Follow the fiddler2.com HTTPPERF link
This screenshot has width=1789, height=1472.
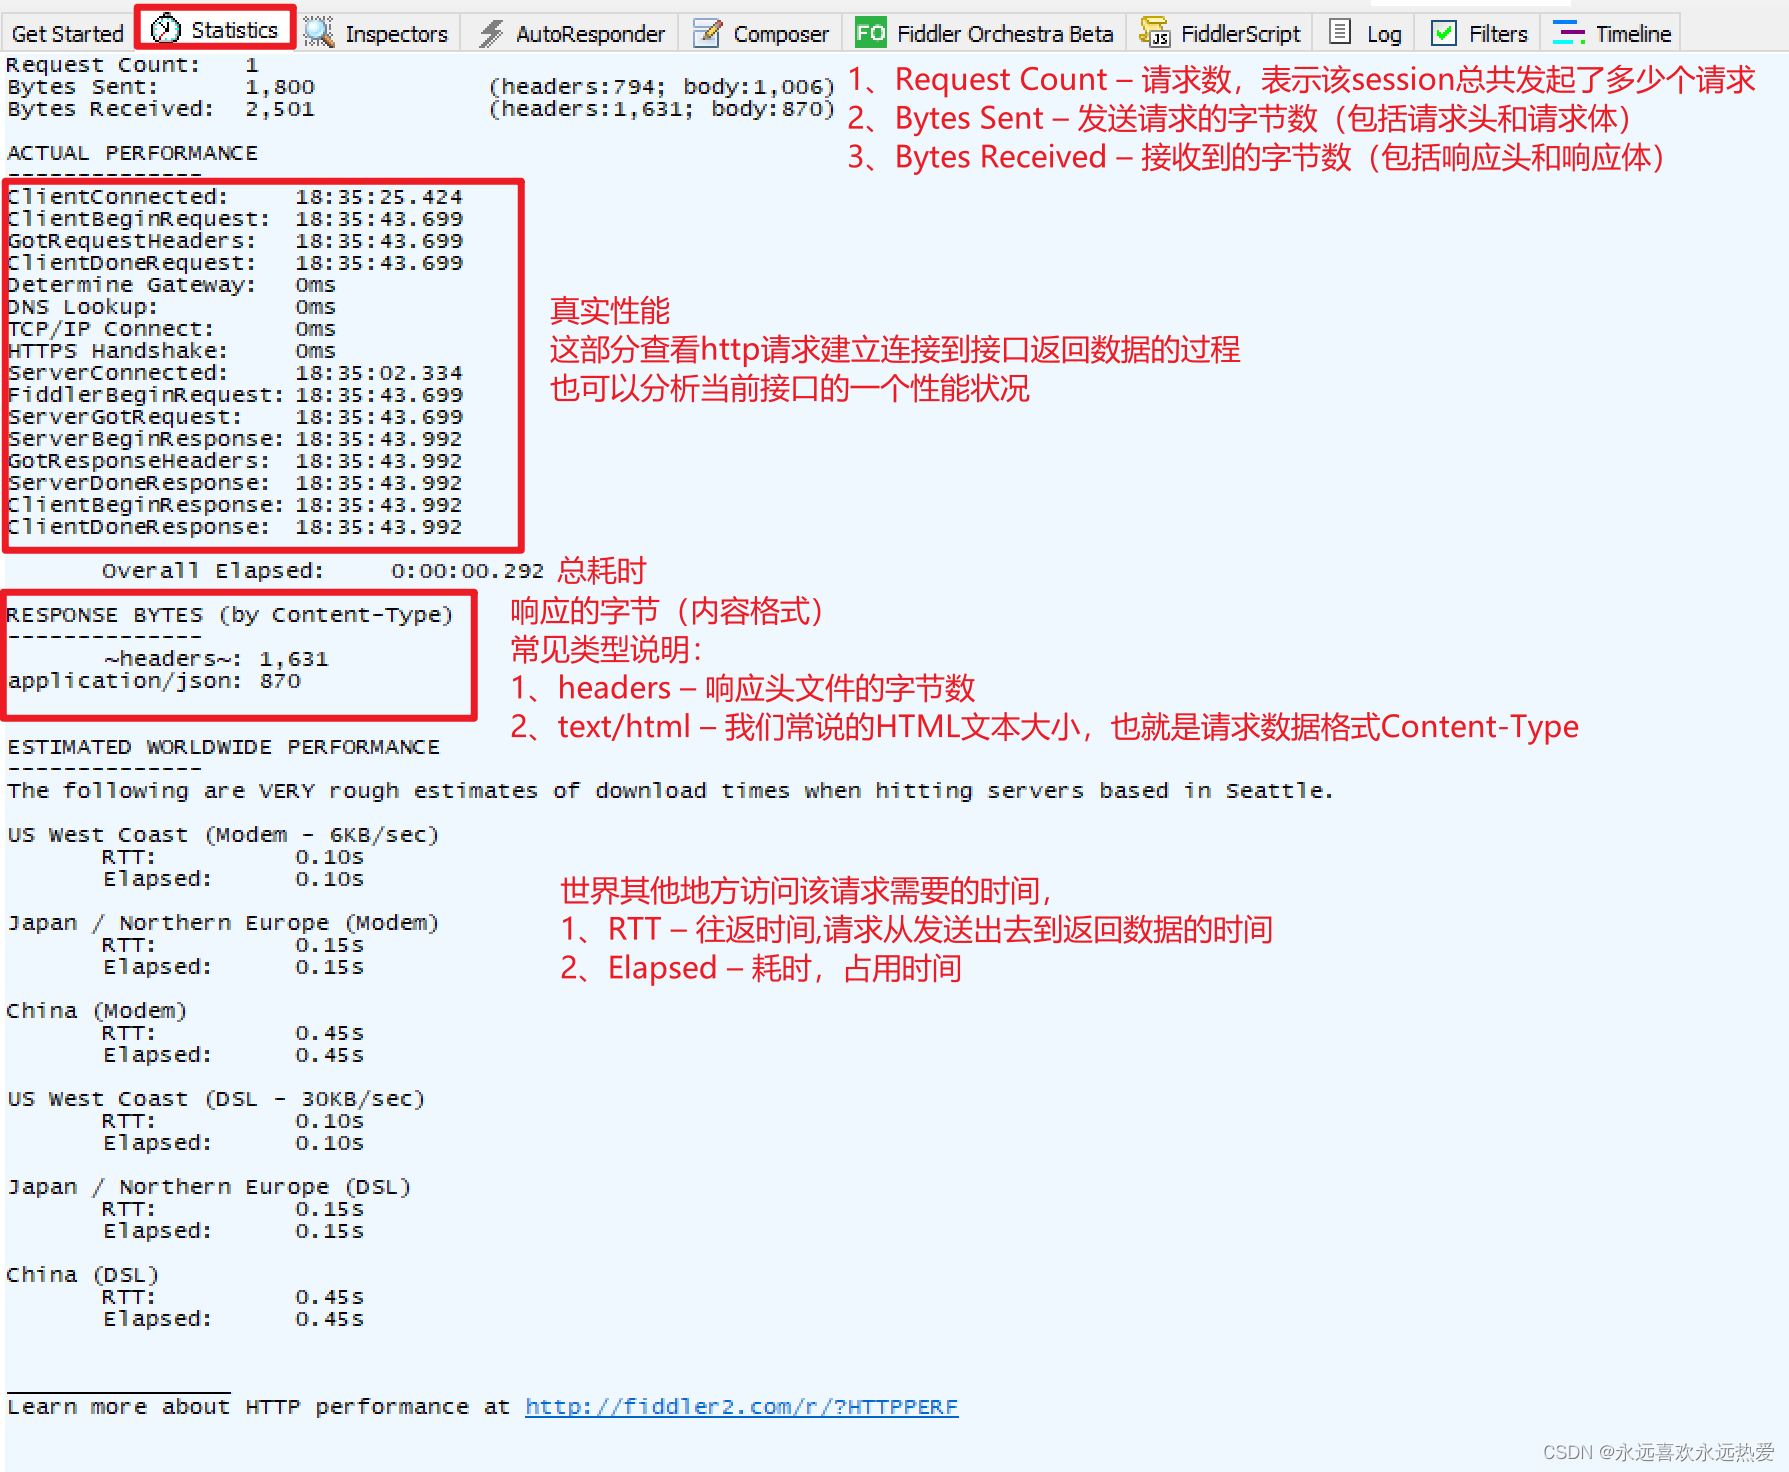pyautogui.click(x=741, y=1406)
